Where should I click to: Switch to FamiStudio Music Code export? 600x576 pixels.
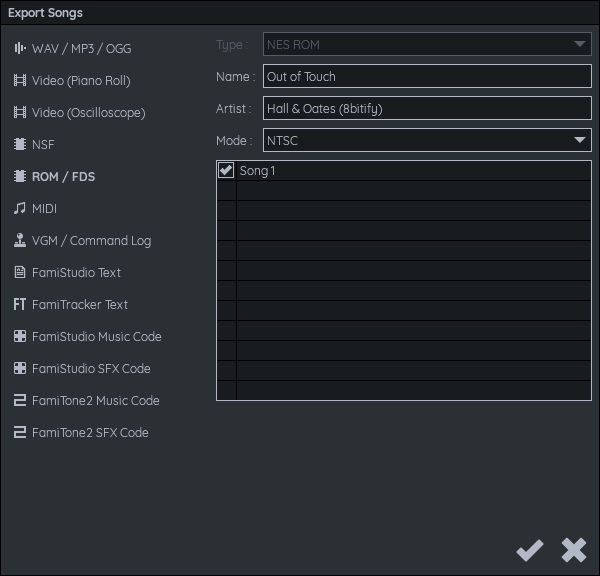tap(96, 336)
